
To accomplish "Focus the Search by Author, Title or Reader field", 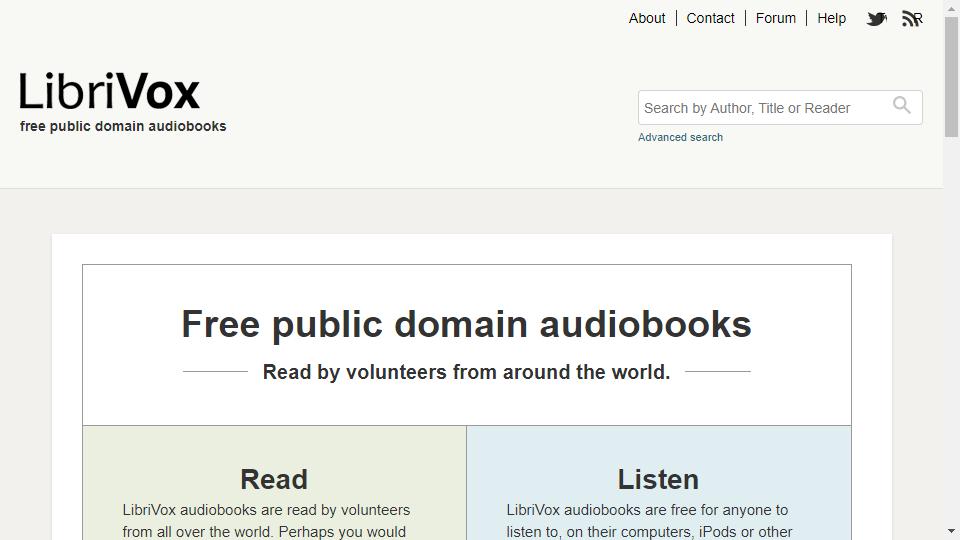I will 780,108.
